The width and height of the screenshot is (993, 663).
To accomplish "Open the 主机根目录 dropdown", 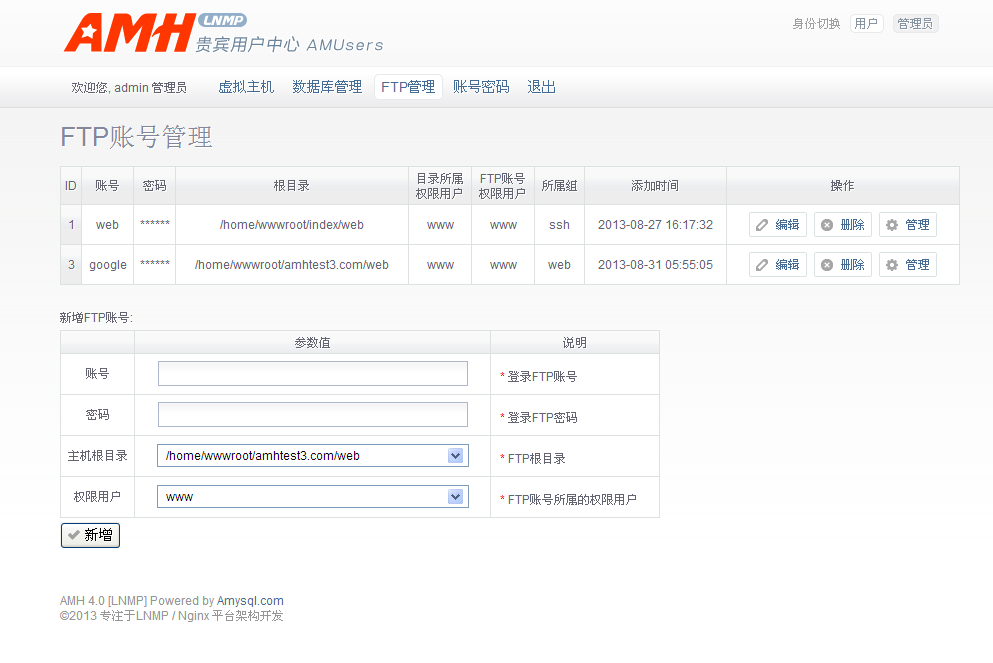I will coord(455,456).
